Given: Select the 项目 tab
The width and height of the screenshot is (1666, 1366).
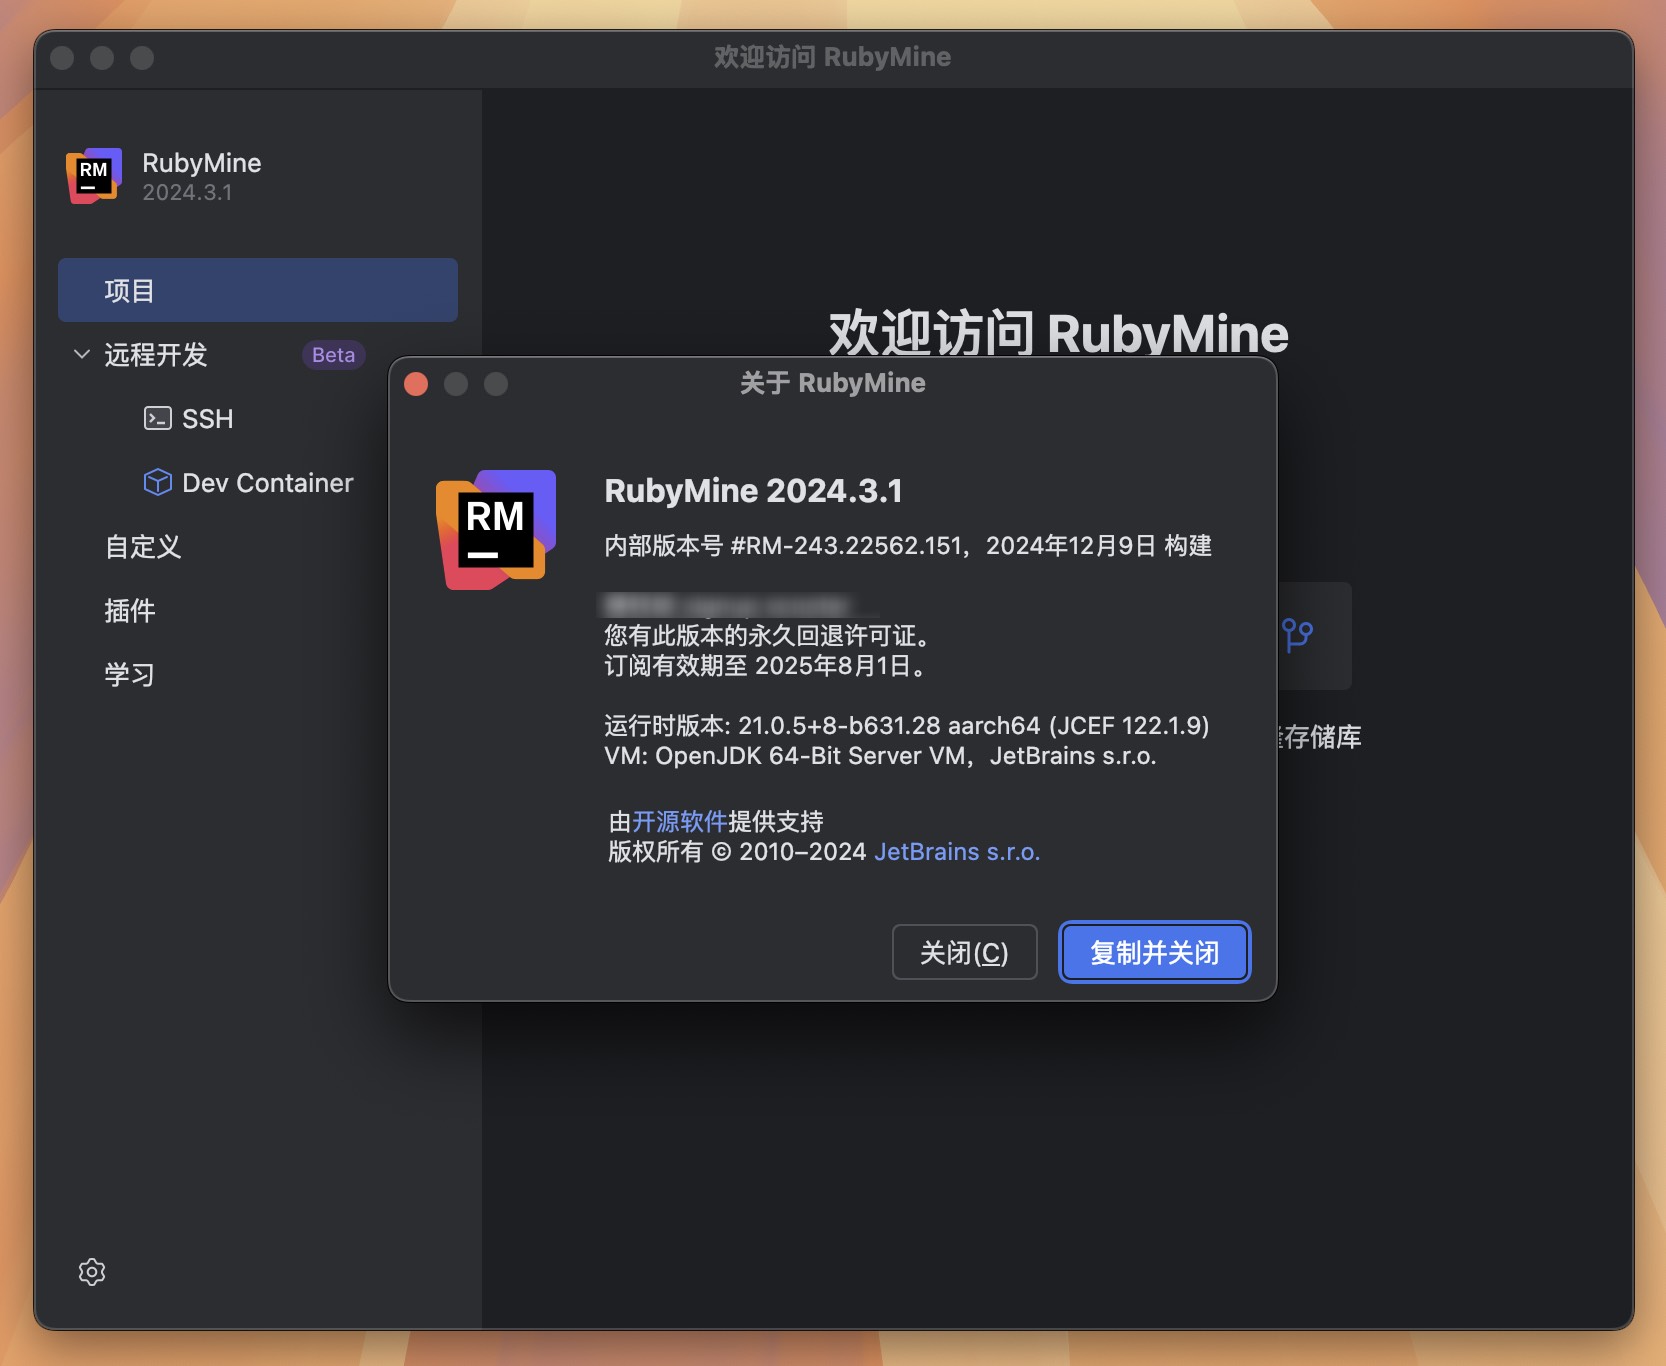Looking at the screenshot, I should pyautogui.click(x=258, y=290).
